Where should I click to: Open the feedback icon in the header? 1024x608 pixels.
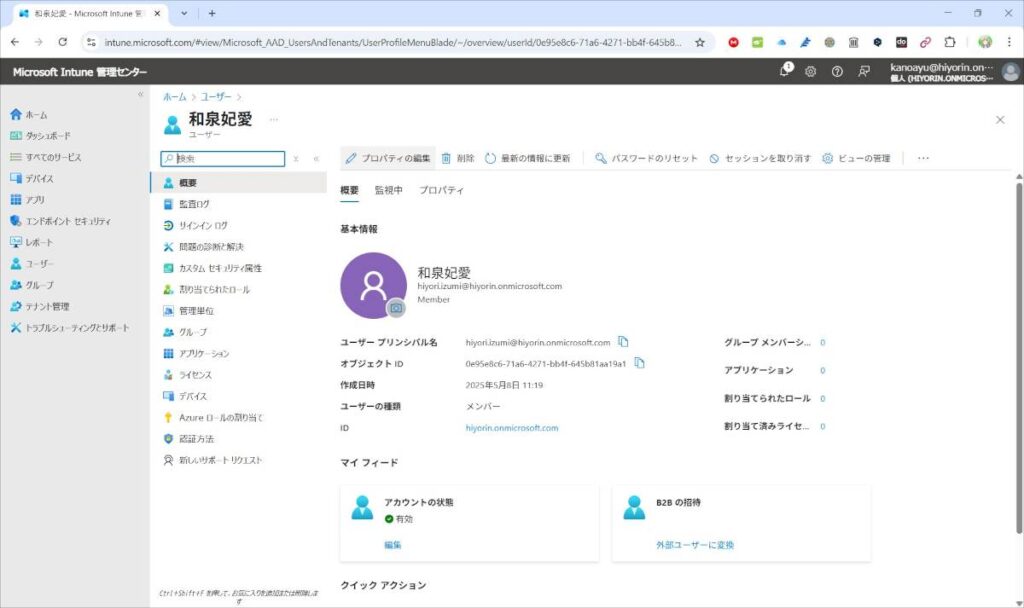(x=863, y=72)
